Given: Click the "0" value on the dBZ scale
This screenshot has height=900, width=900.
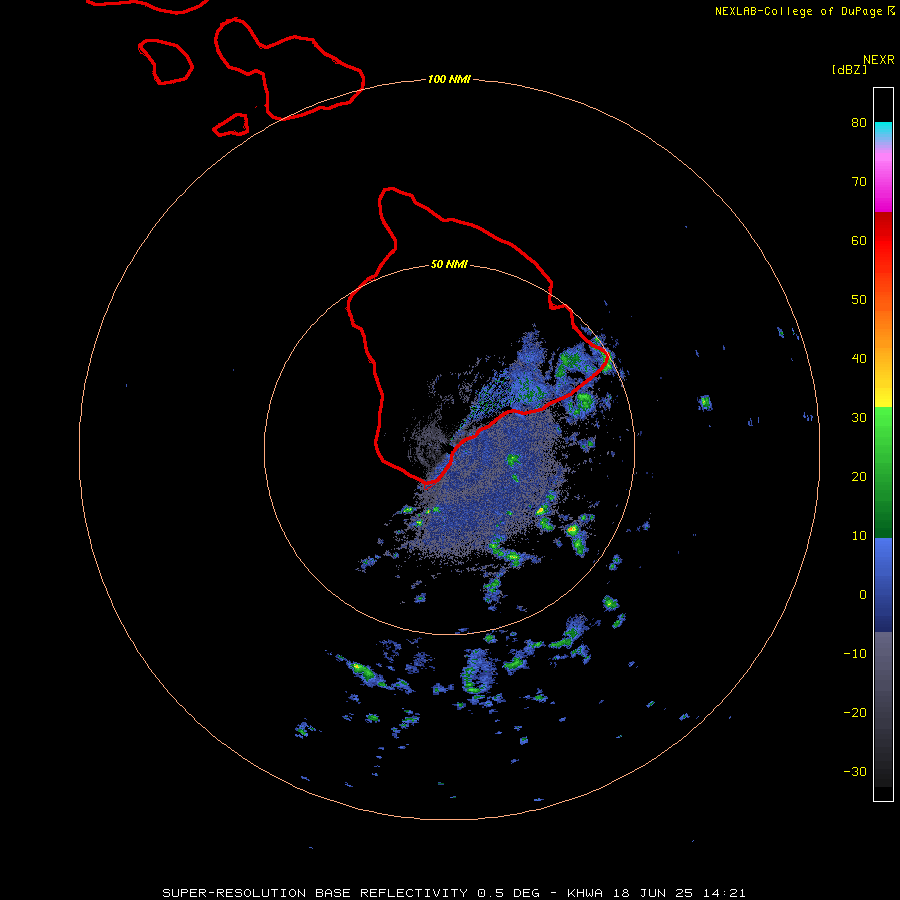Looking at the screenshot, I should point(863,595).
